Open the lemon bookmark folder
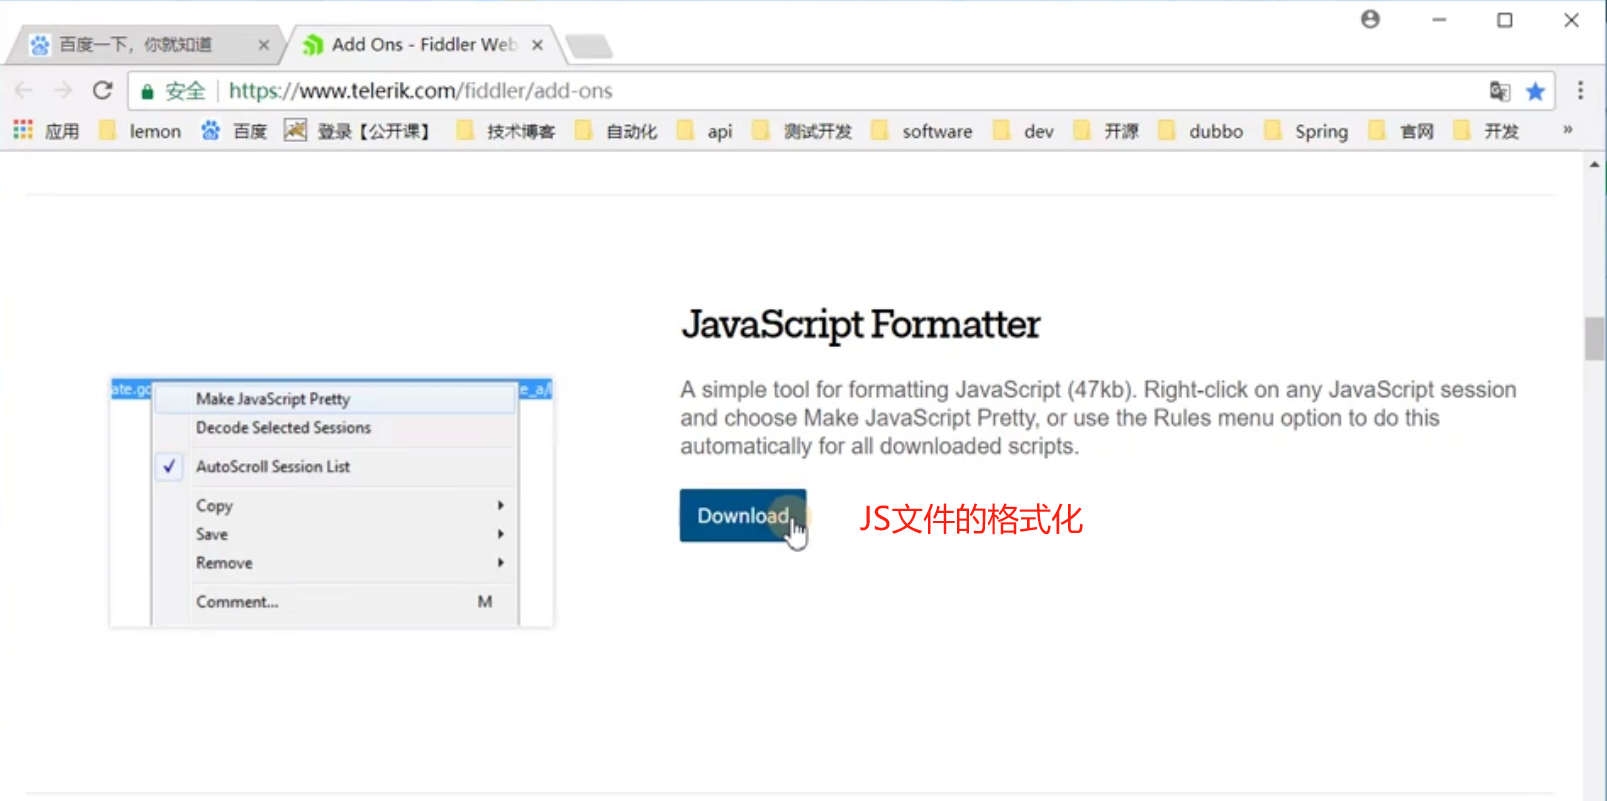Screen dimensions: 1607x801 click(141, 131)
